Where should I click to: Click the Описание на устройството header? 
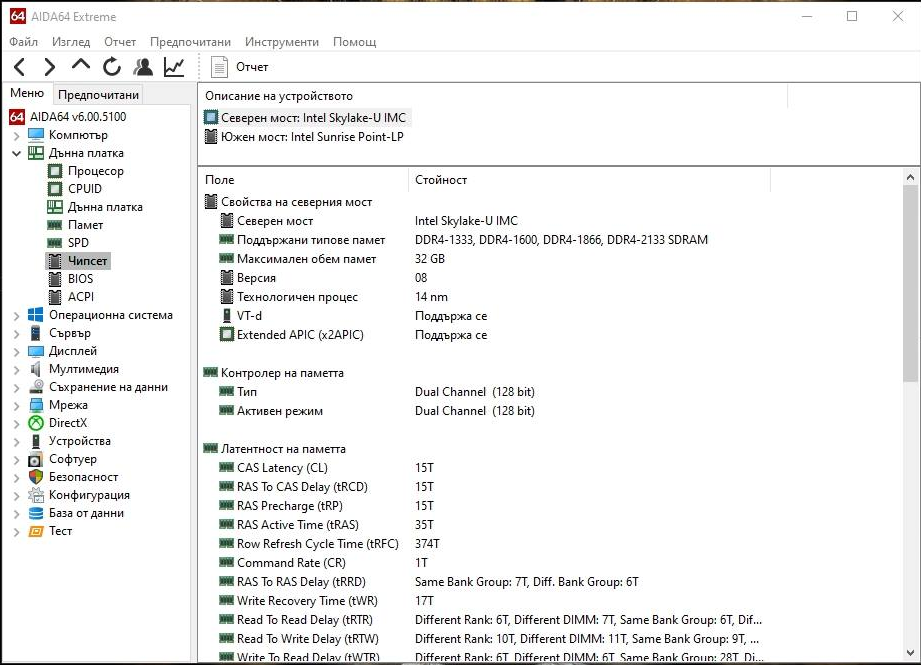coord(493,96)
